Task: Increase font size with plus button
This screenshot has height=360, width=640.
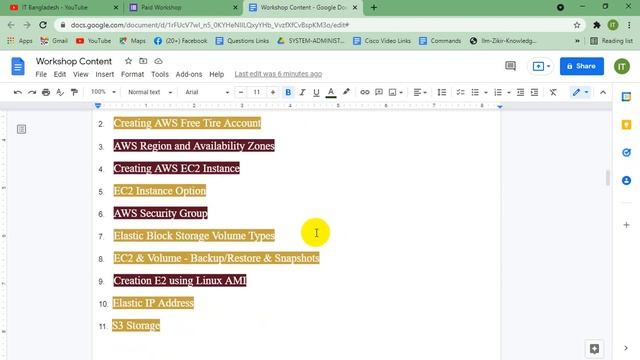Action: (x=273, y=92)
